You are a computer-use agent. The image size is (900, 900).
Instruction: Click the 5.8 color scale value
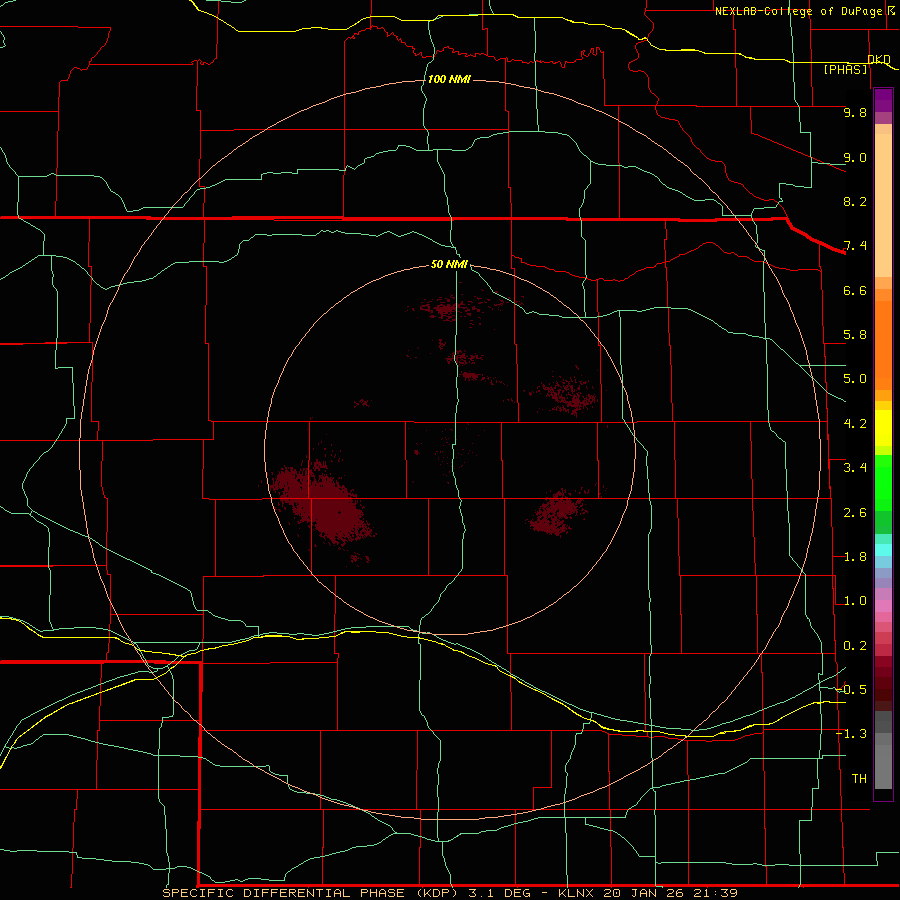855,335
